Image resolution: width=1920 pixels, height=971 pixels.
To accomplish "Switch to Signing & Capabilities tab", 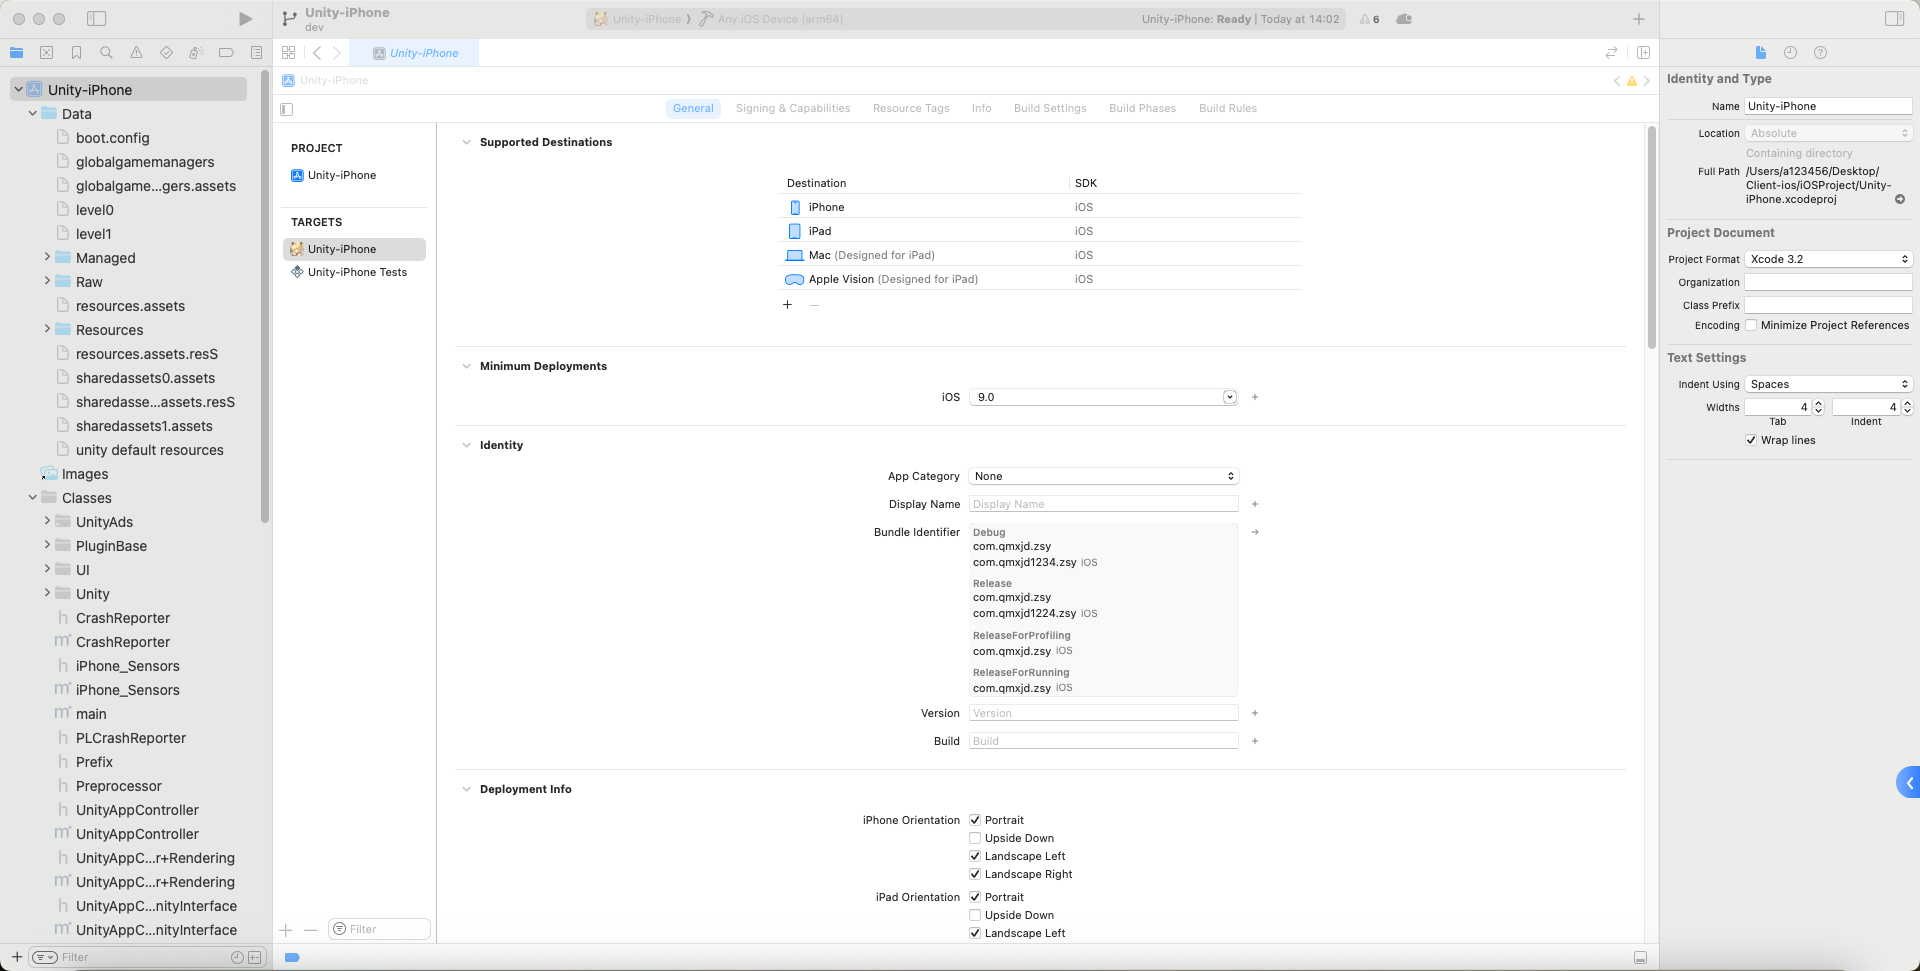I will [792, 108].
